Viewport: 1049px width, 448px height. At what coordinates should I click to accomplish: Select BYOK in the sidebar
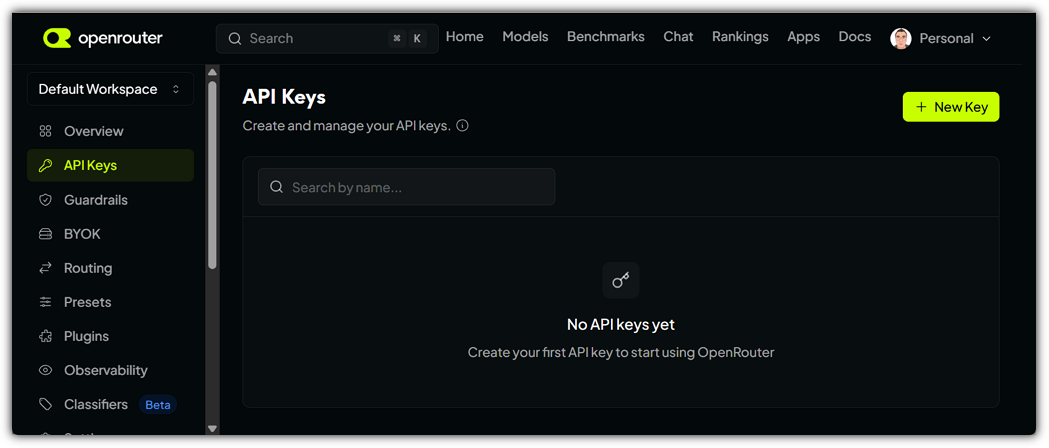(x=110, y=234)
